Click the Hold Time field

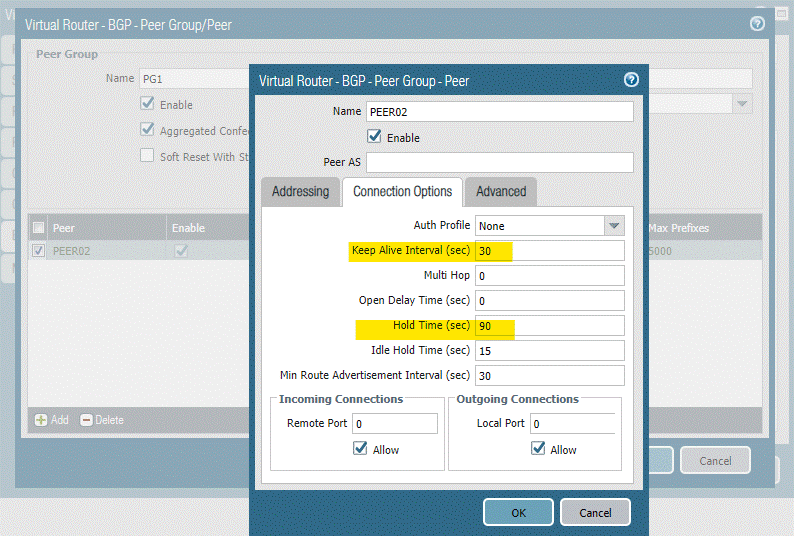(549, 326)
